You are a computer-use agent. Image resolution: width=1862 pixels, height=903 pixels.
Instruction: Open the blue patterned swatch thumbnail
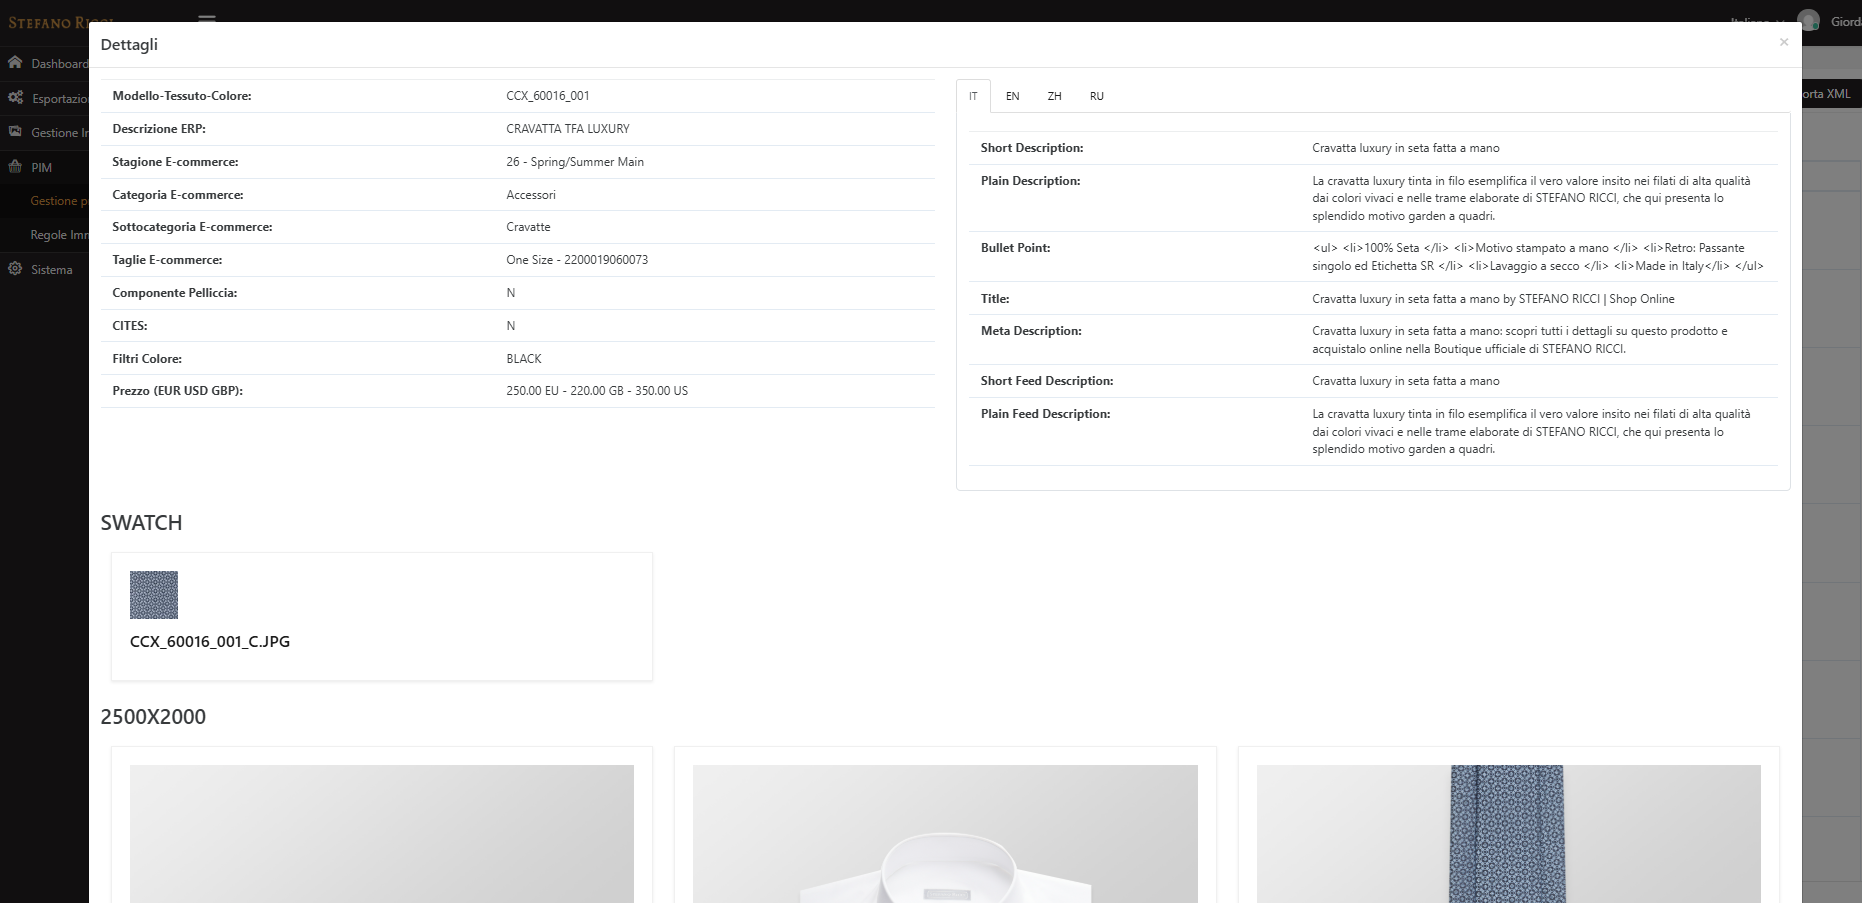pyautogui.click(x=154, y=595)
